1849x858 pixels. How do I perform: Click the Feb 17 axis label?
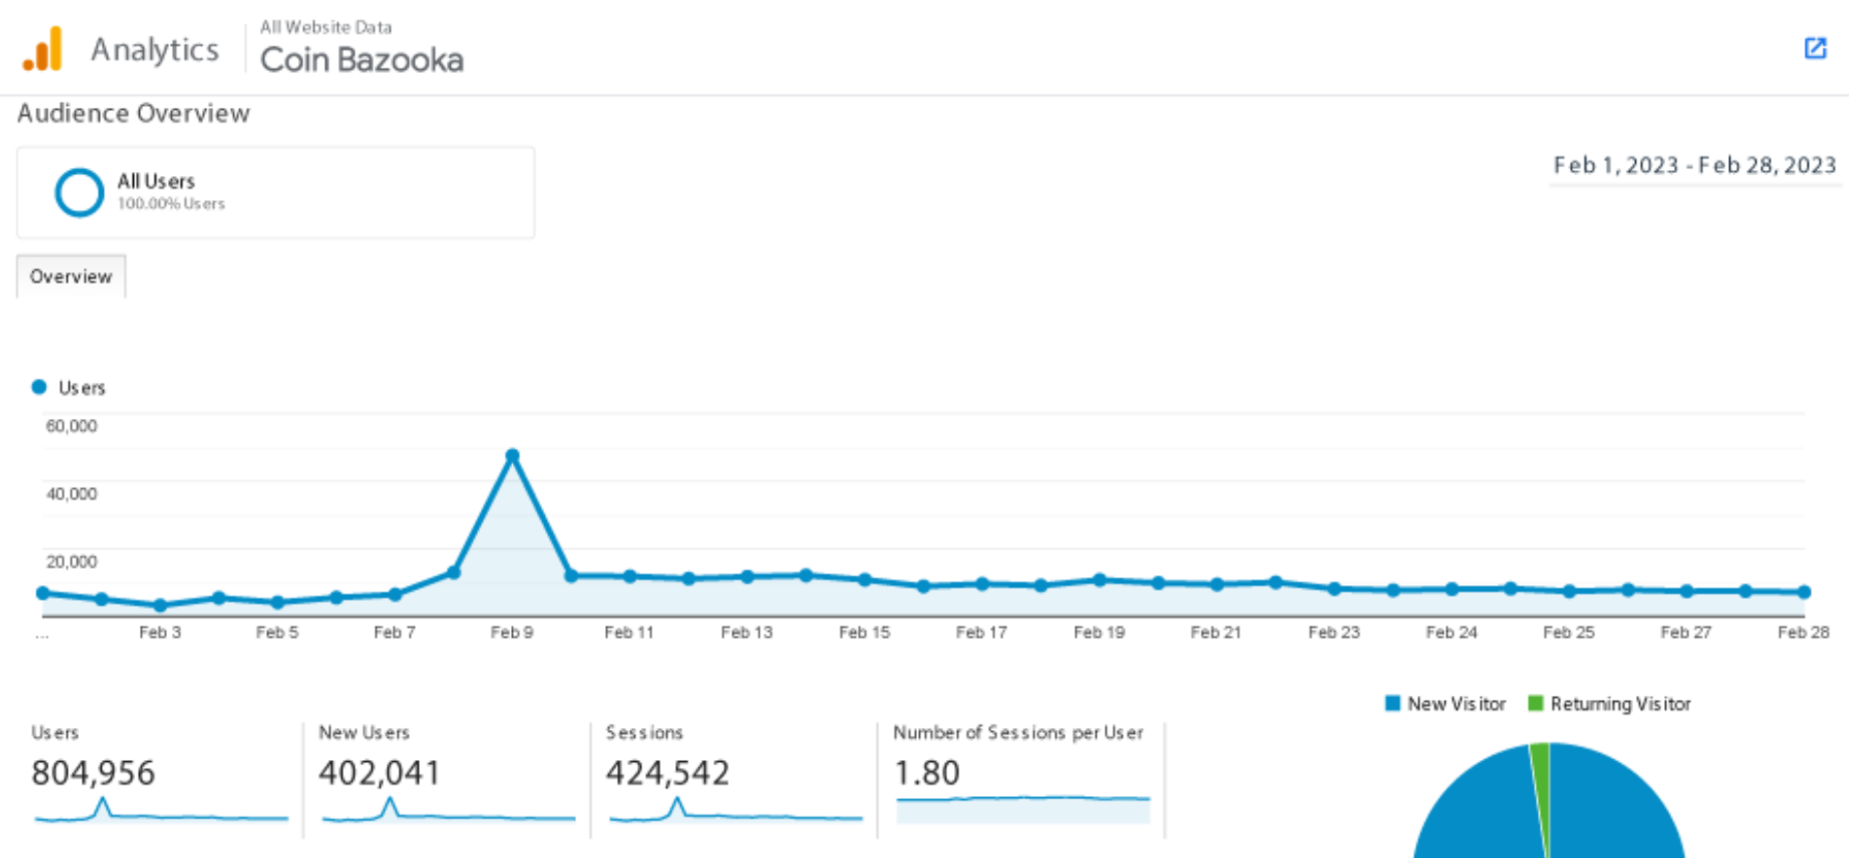pyautogui.click(x=981, y=632)
